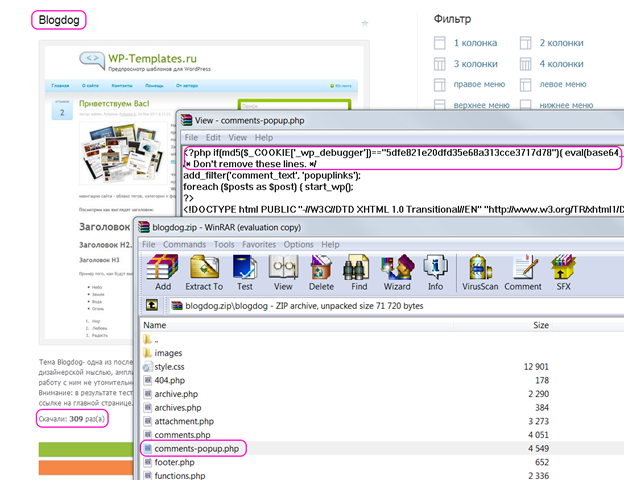The width and height of the screenshot is (624, 480).
Task: Click the Name column header
Action: click(154, 325)
